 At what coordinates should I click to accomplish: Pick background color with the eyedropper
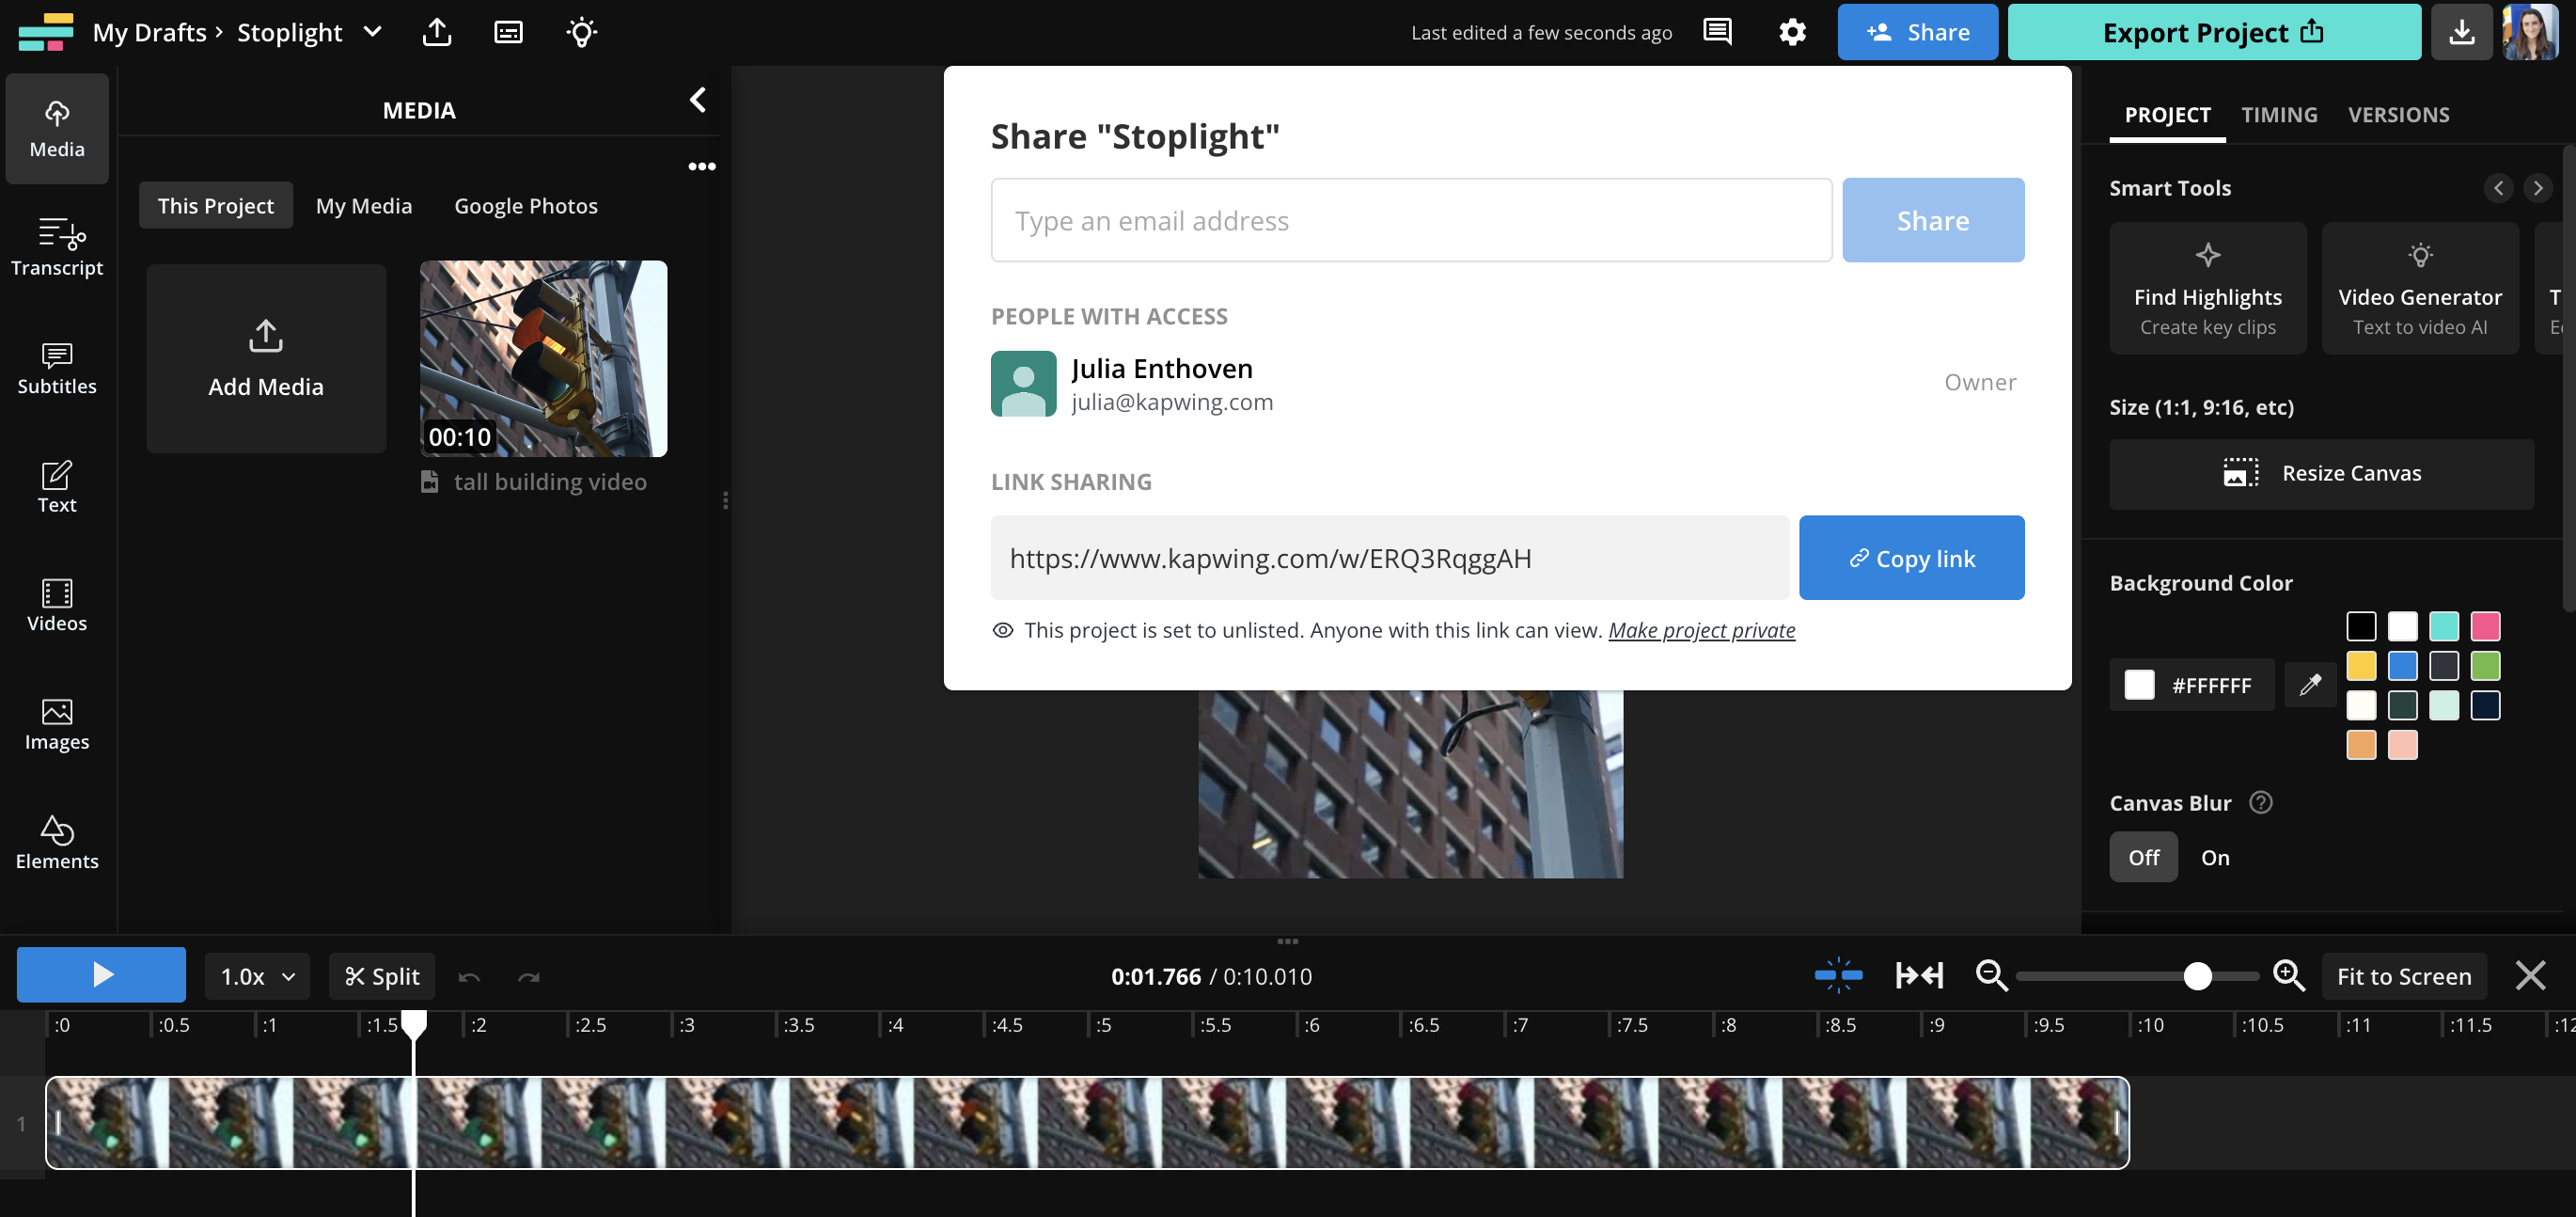tap(2310, 684)
